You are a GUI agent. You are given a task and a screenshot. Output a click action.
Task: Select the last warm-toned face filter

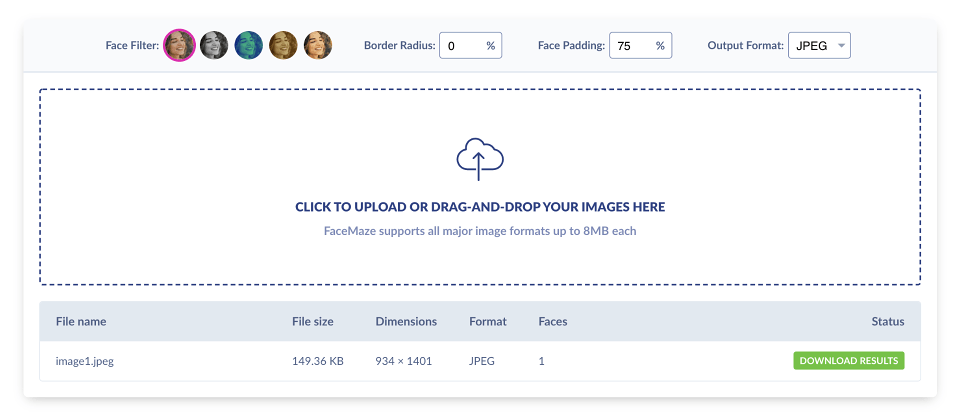318,45
